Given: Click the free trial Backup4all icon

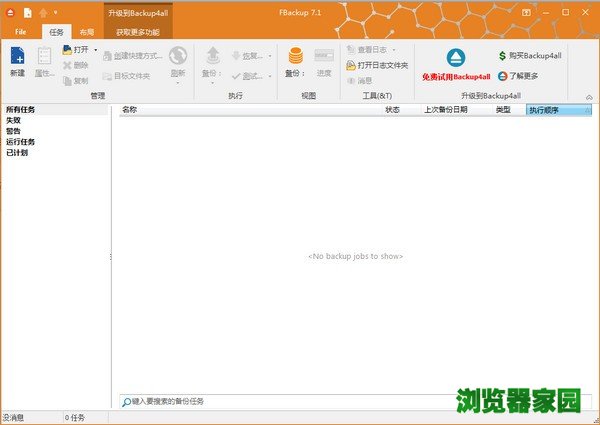Looking at the screenshot, I should [x=455, y=57].
